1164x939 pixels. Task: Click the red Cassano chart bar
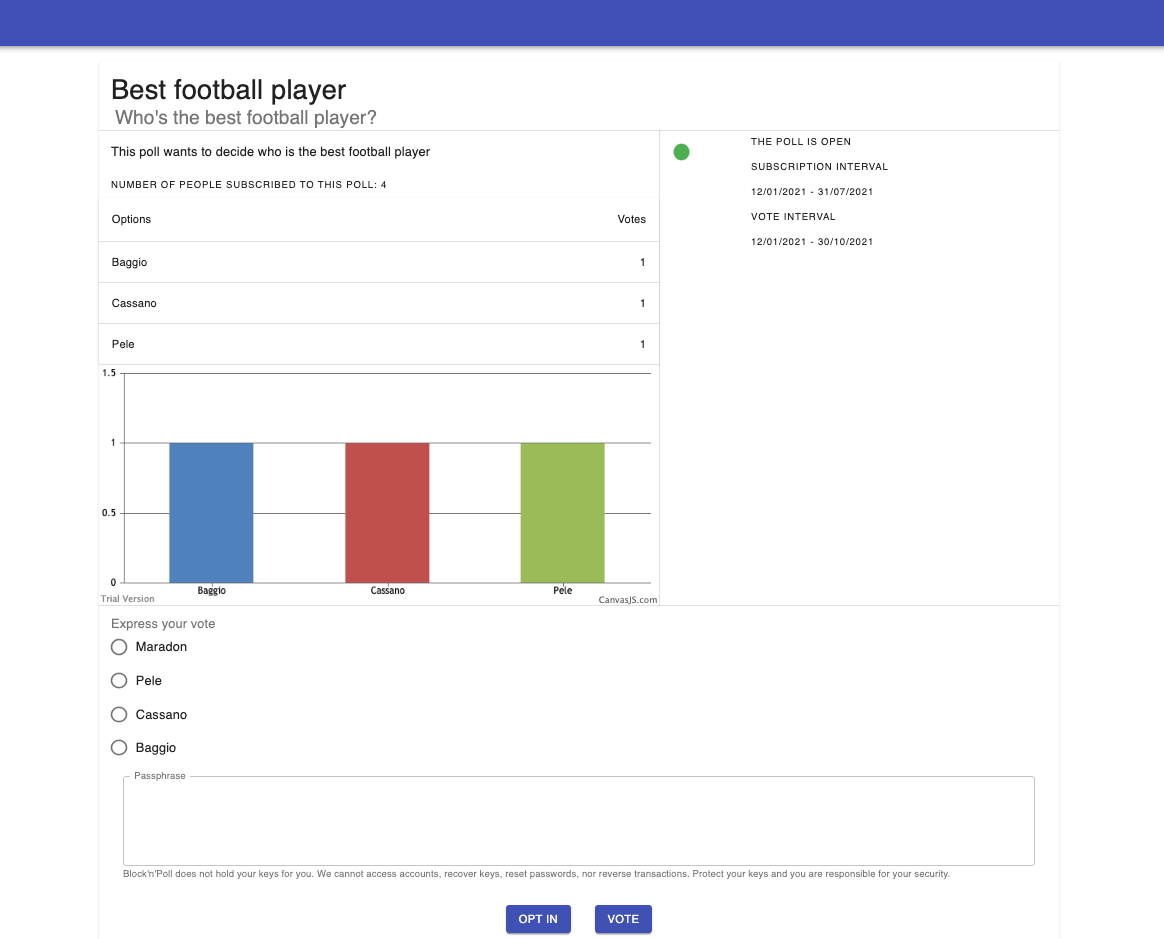[387, 512]
